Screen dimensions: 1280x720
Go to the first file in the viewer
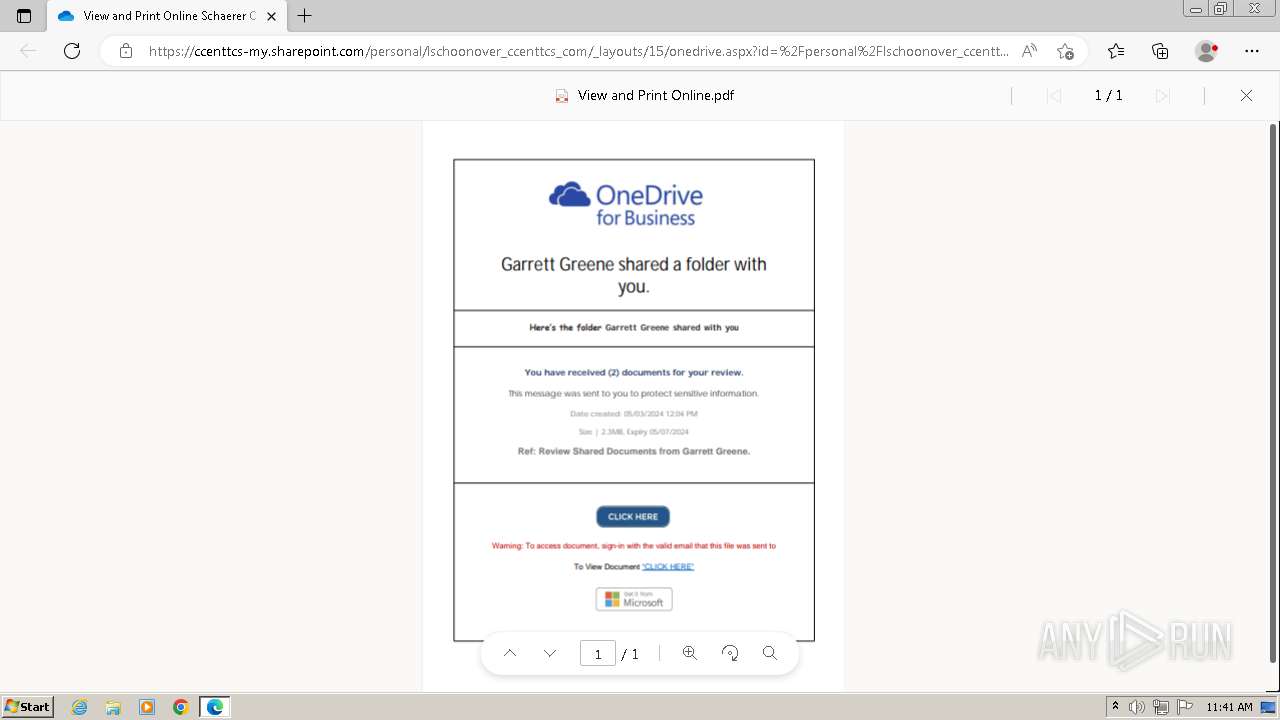(x=1053, y=96)
